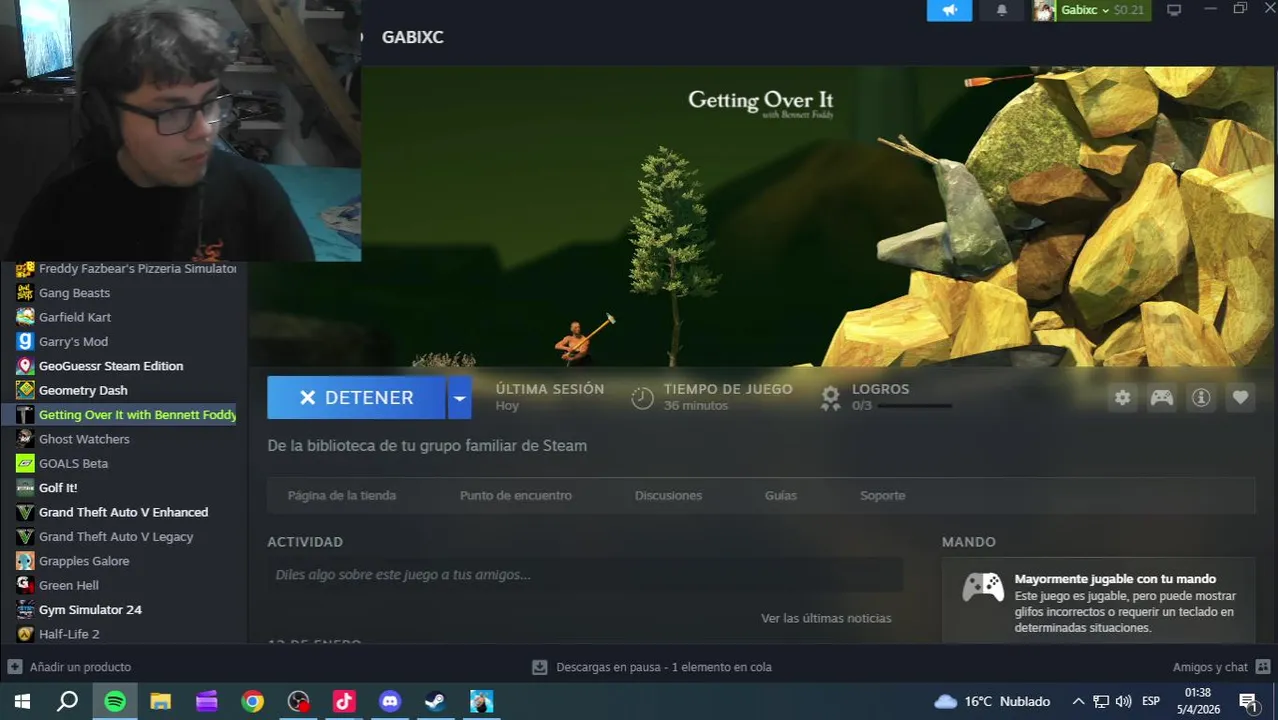Open Discusiones tab
The image size is (1278, 720).
click(668, 495)
